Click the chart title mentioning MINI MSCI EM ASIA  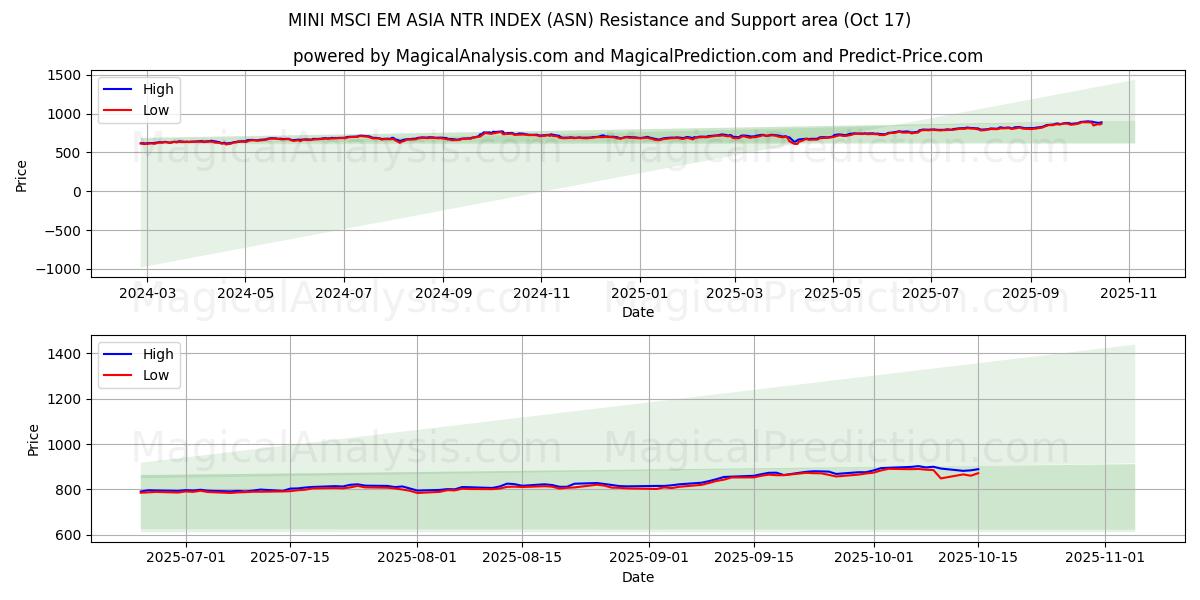(x=599, y=20)
